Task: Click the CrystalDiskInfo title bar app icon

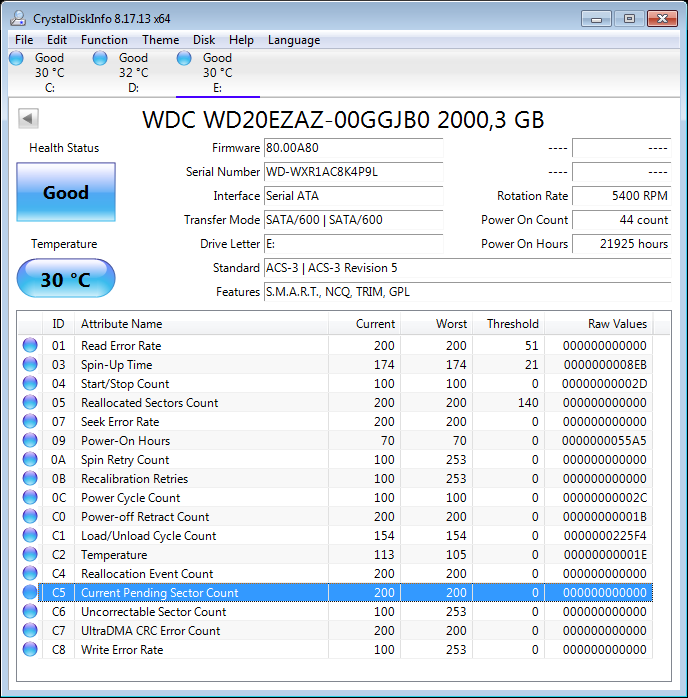Action: [x=18, y=18]
